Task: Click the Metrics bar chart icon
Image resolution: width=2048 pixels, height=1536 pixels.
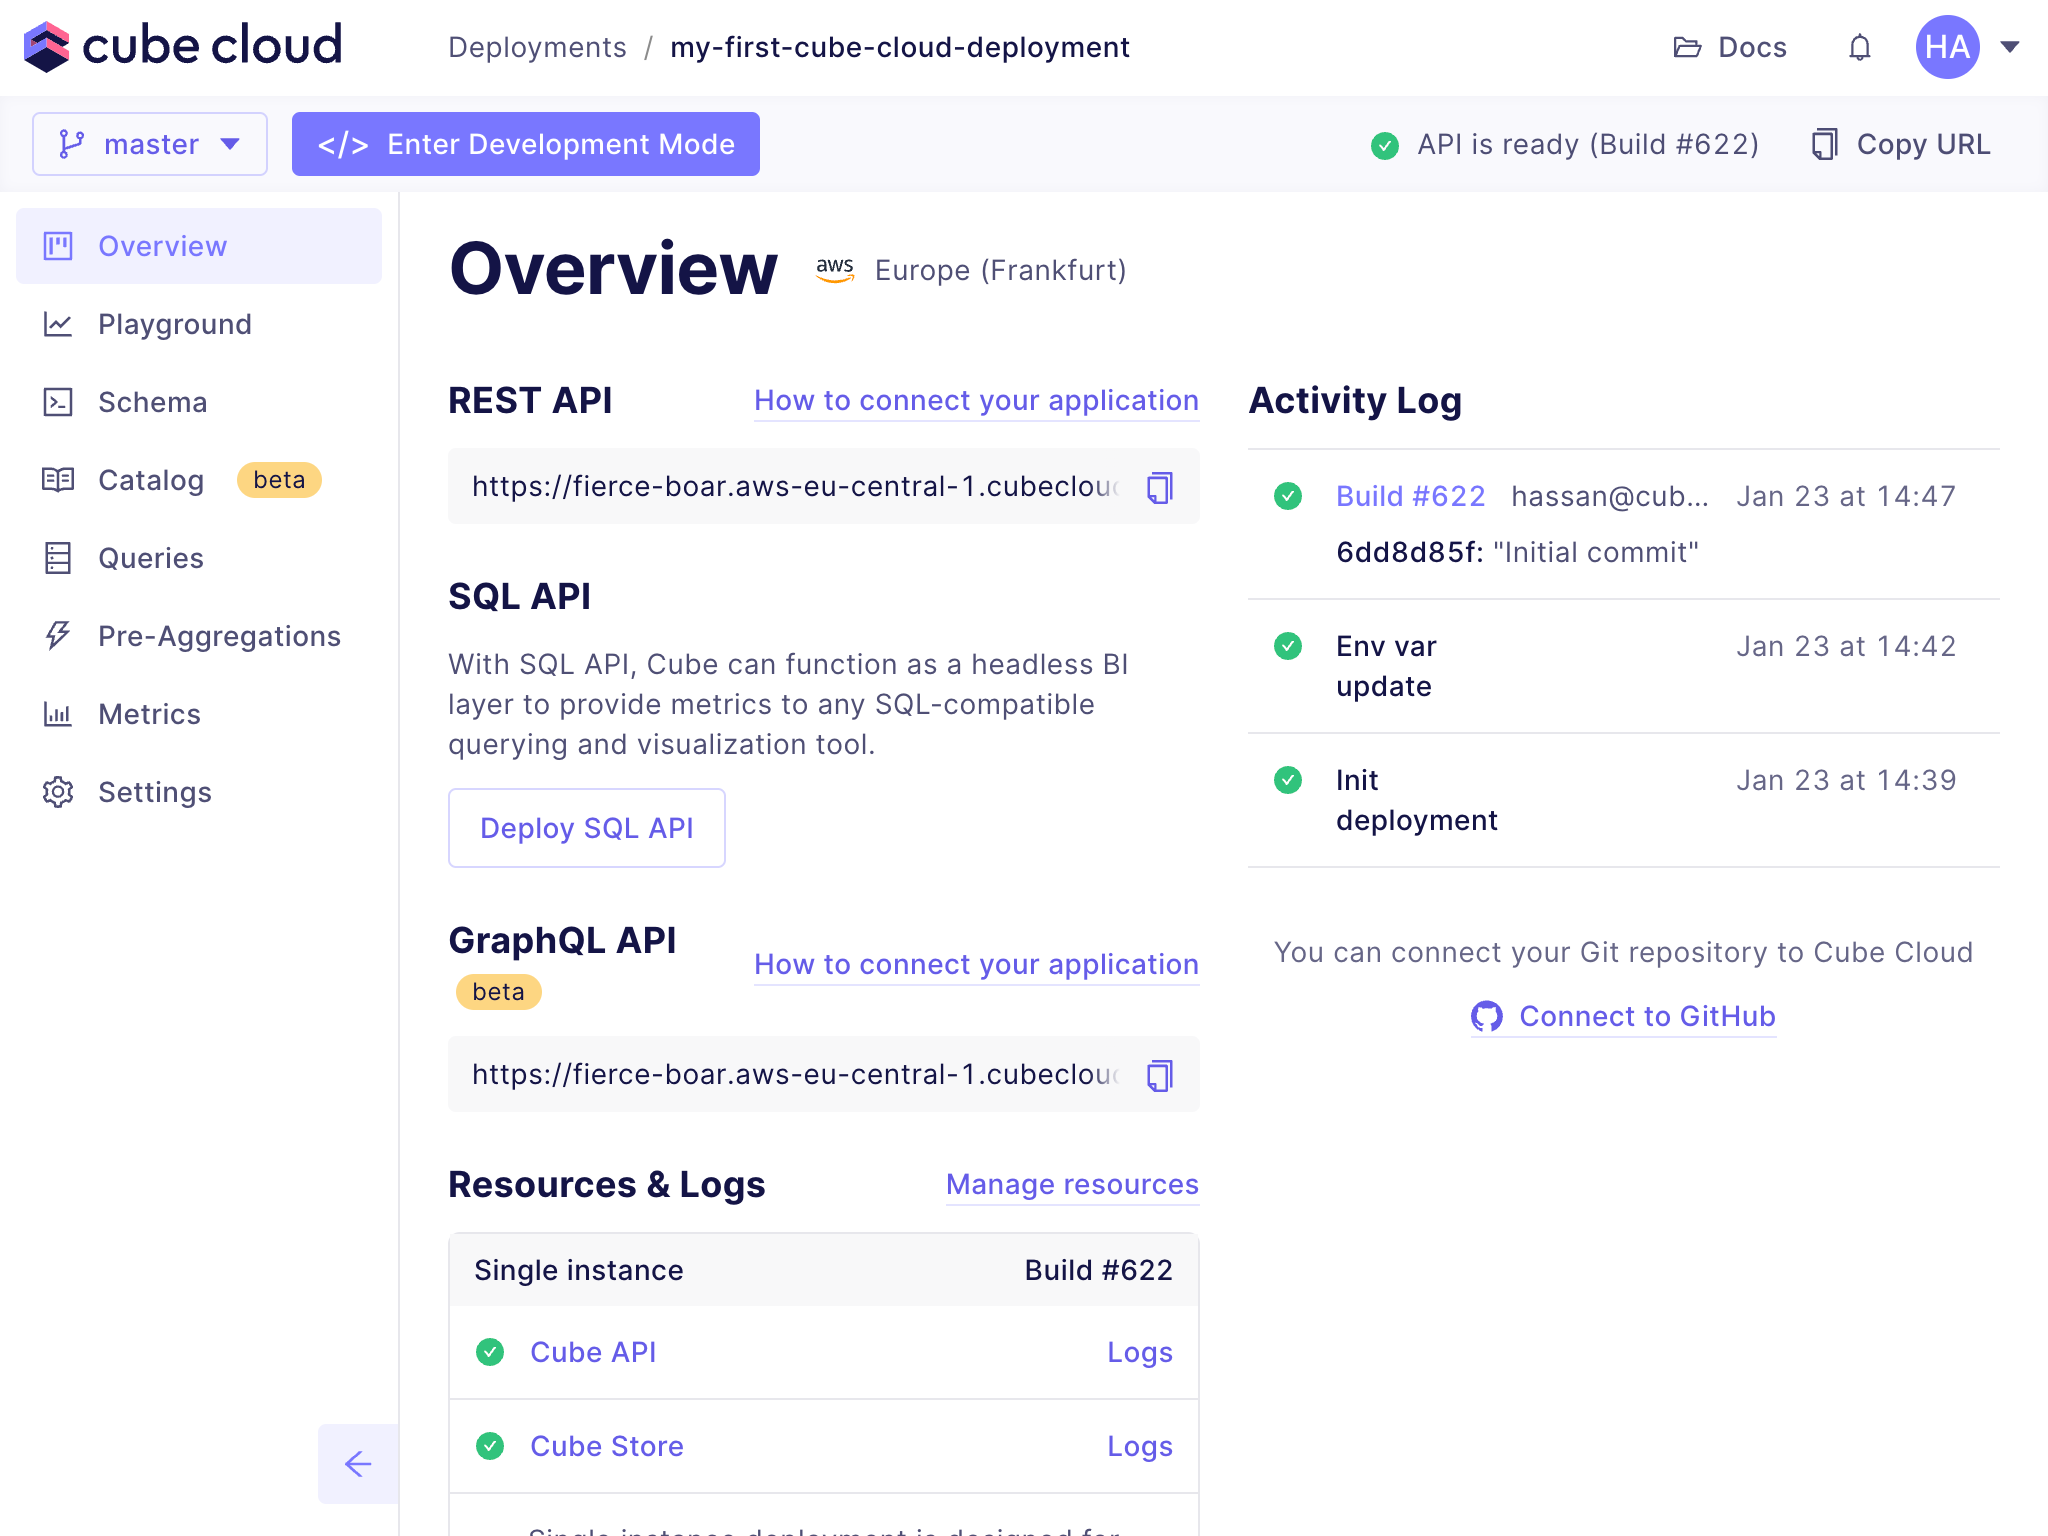Action: coord(58,714)
